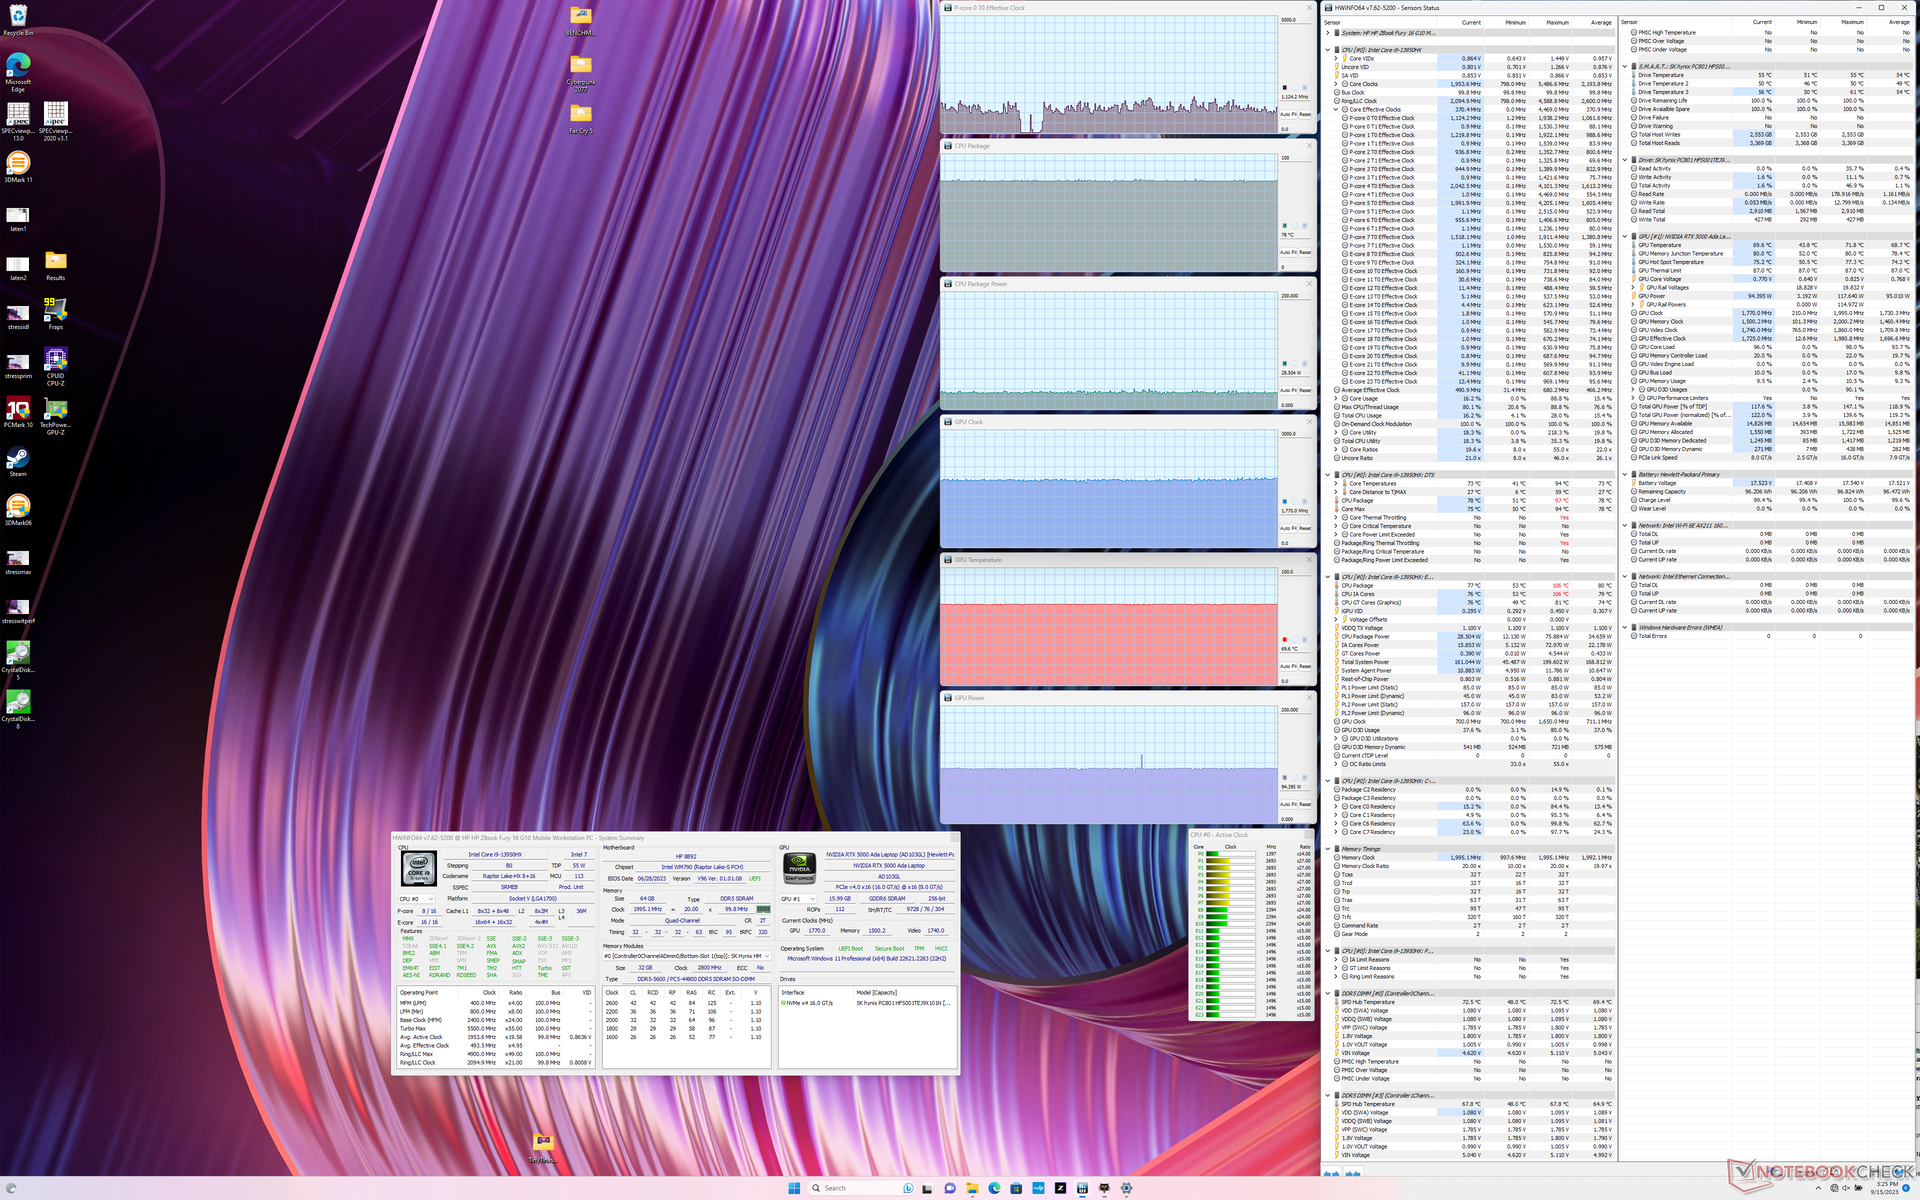
Task: Open the Recycle Bin desktop icon
Action: point(17,16)
